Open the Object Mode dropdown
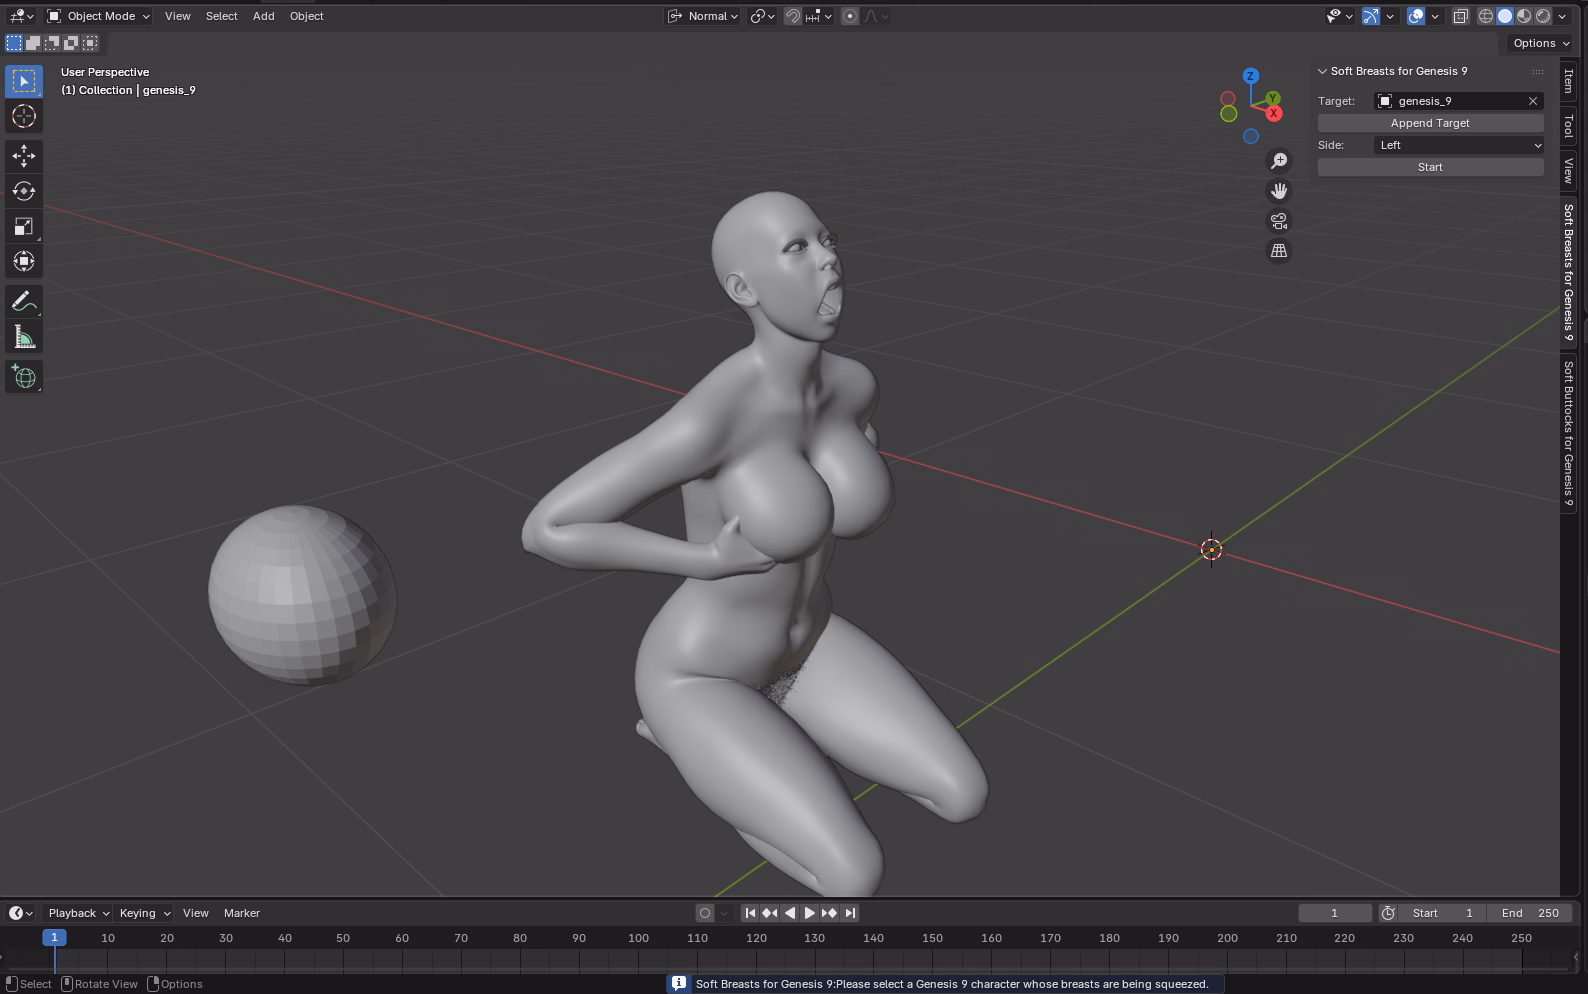The image size is (1588, 994). pyautogui.click(x=99, y=16)
